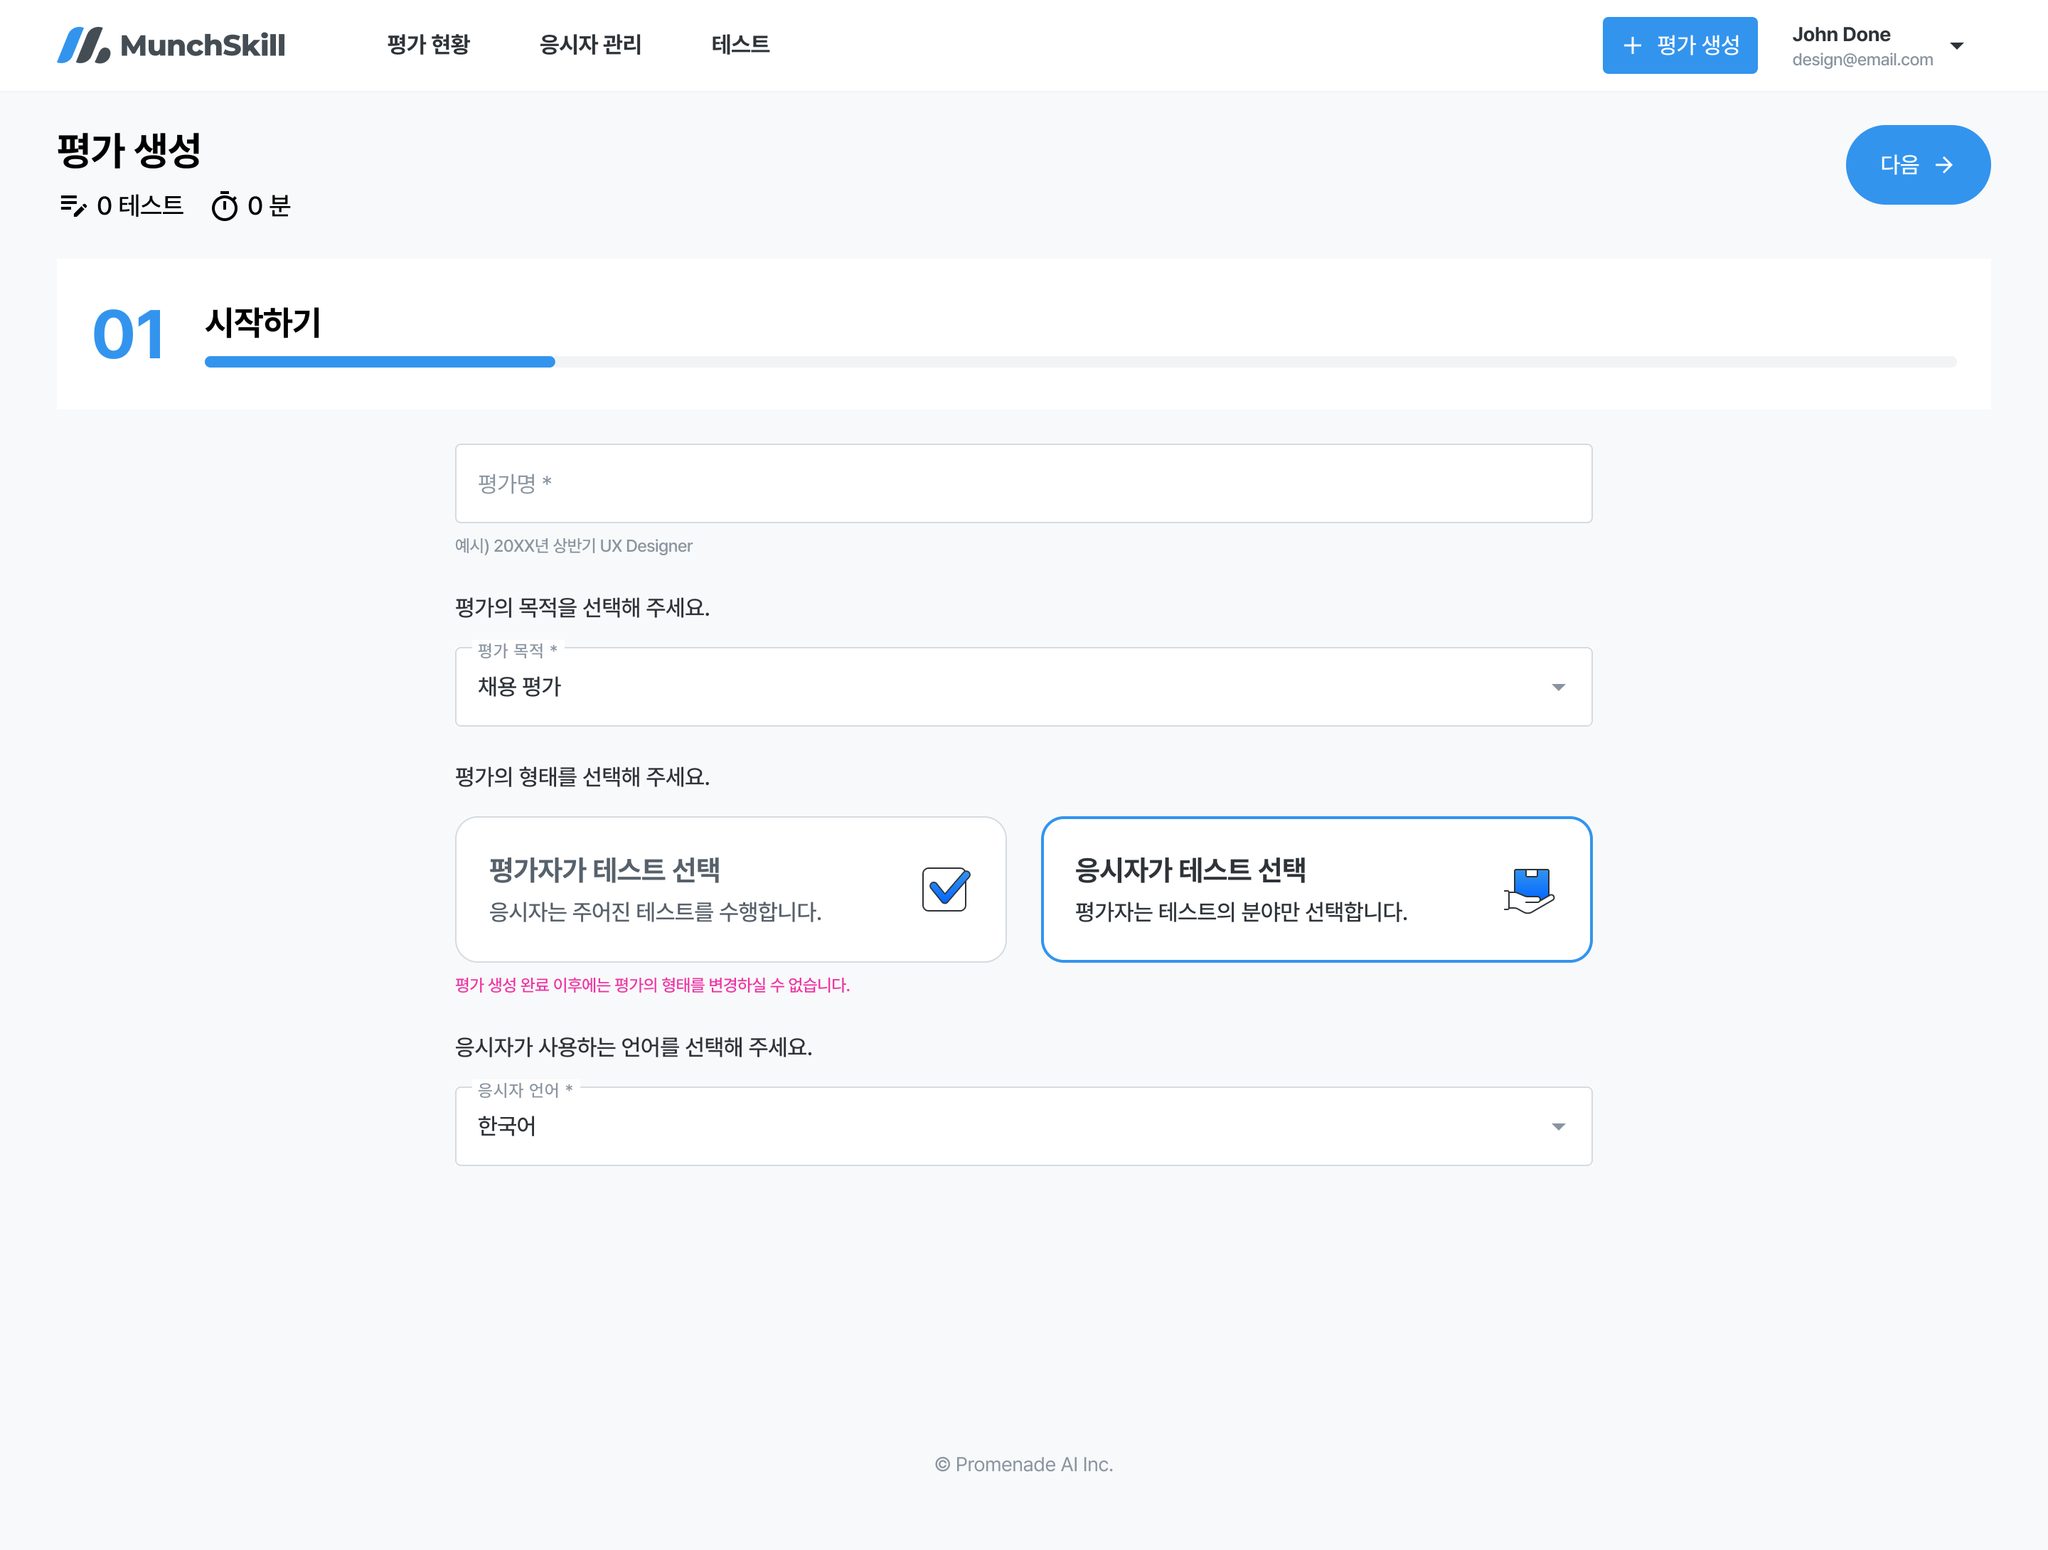Click the arrow icon in 다음 button
Screen dimensions: 2048x1550
tap(1944, 165)
